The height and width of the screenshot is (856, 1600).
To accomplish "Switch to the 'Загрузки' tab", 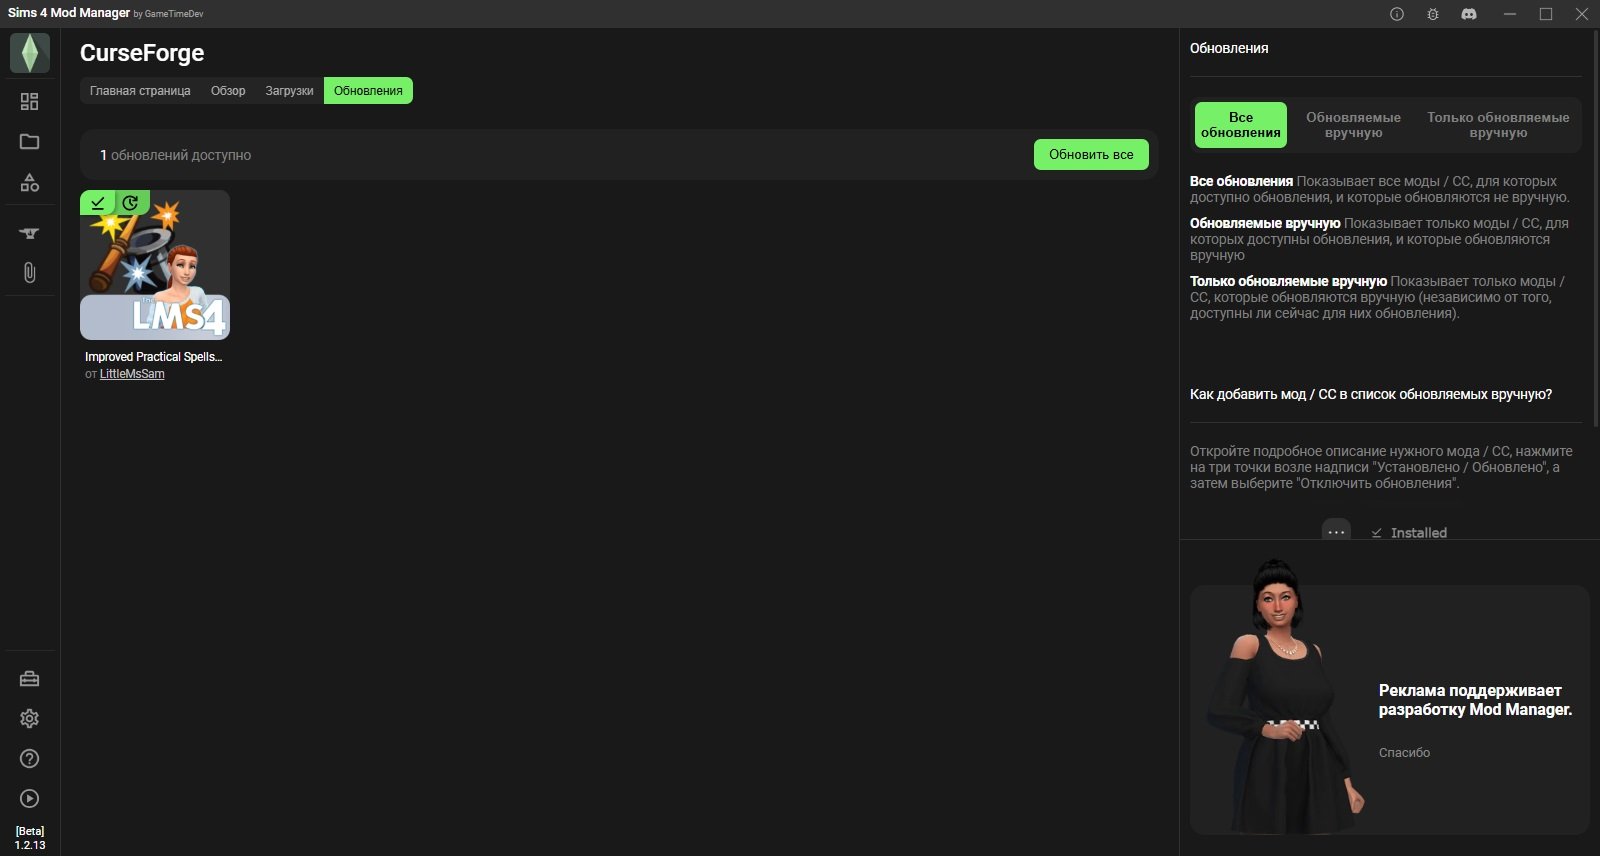I will (x=289, y=91).
